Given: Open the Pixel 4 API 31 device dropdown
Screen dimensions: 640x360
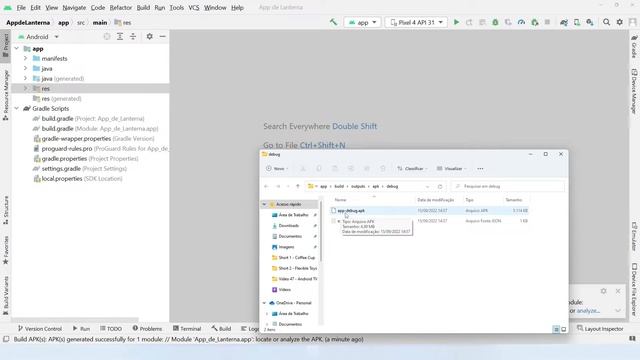Looking at the screenshot, I should click(416, 22).
